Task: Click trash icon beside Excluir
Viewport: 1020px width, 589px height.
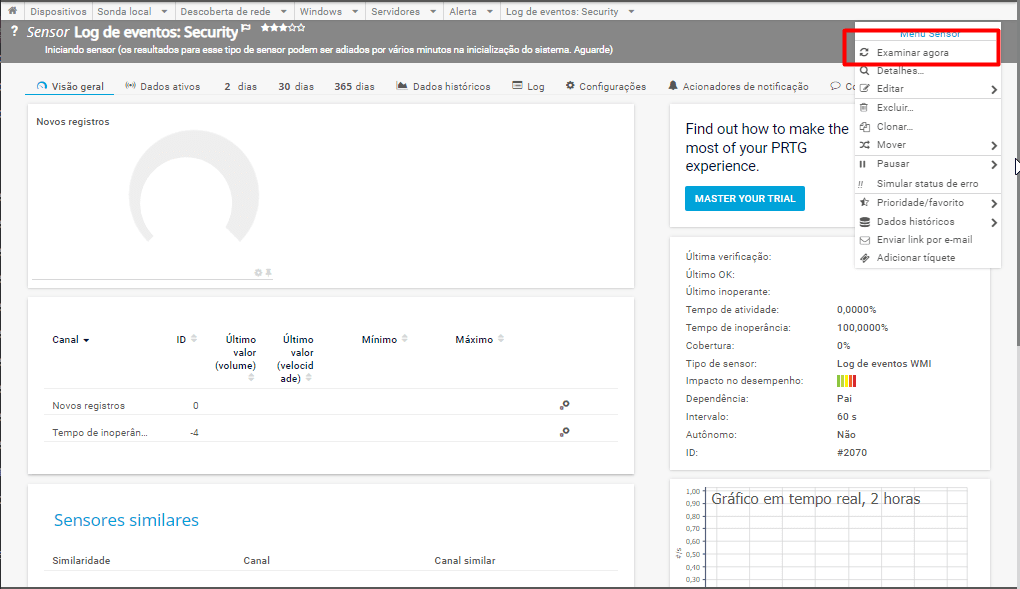Action: coord(864,107)
